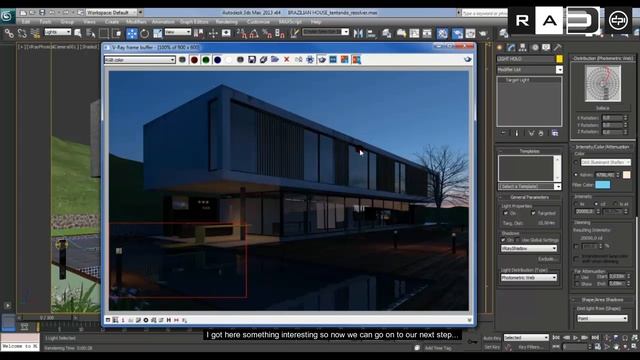Open the Utilities hammer tab

(558, 48)
